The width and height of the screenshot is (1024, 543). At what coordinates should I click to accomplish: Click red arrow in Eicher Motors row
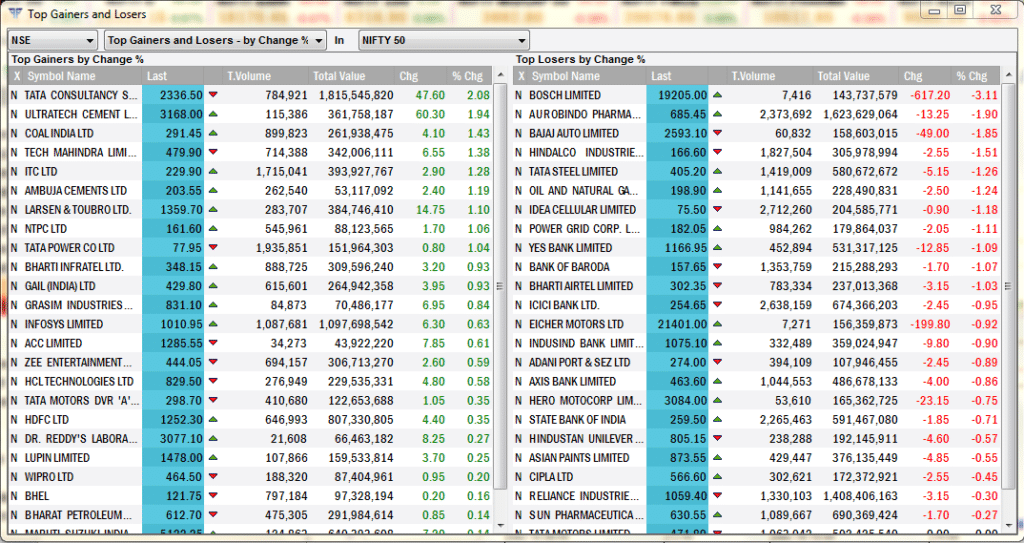716,324
